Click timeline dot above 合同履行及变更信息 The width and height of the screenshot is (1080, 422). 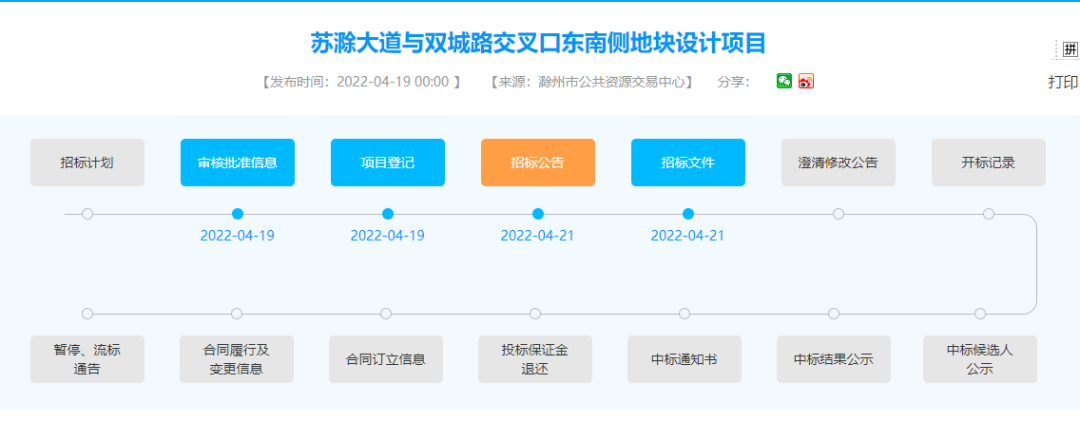237,314
